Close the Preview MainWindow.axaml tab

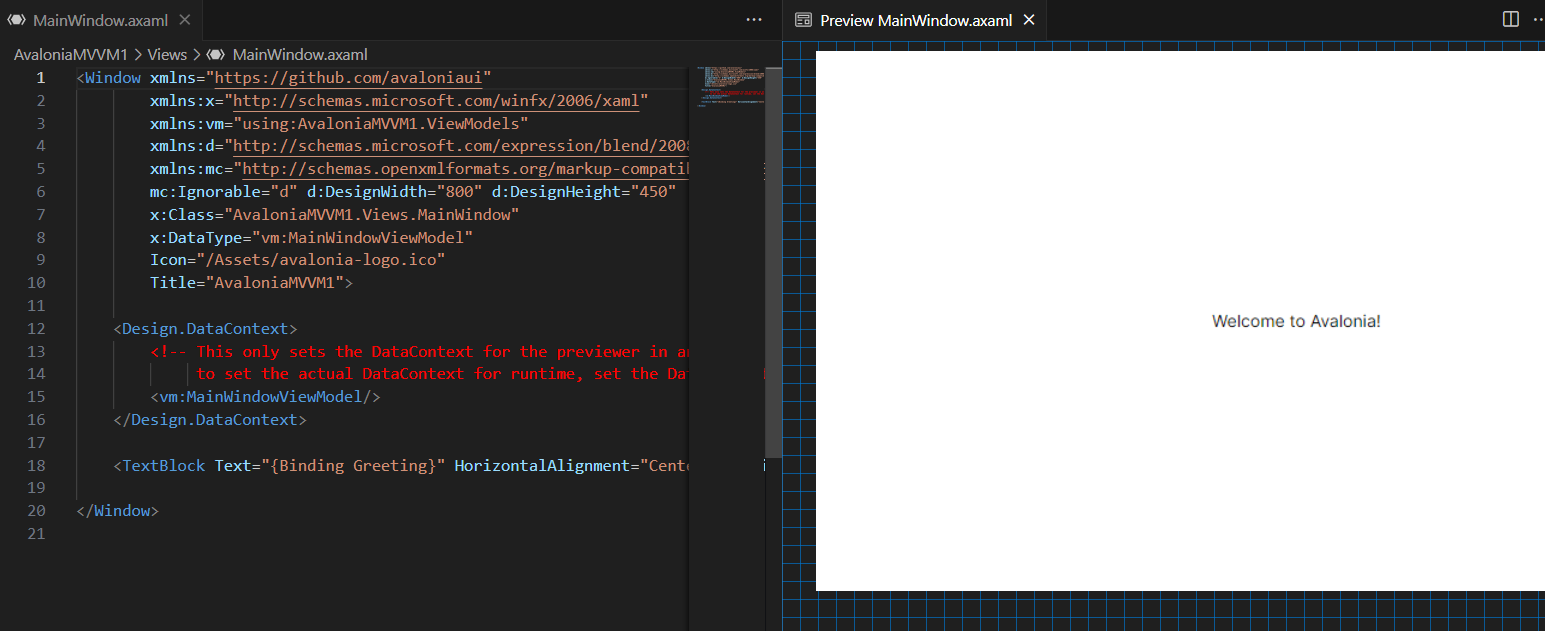[1029, 20]
